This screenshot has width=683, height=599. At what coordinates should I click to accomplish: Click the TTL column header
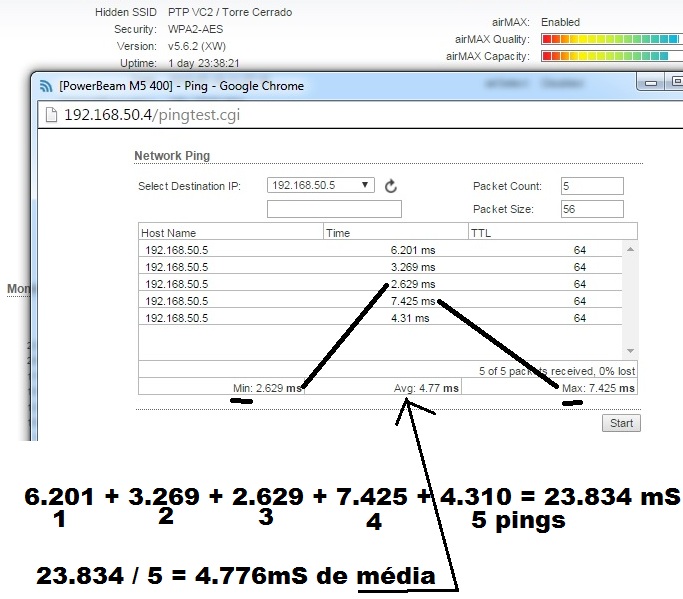coord(553,233)
